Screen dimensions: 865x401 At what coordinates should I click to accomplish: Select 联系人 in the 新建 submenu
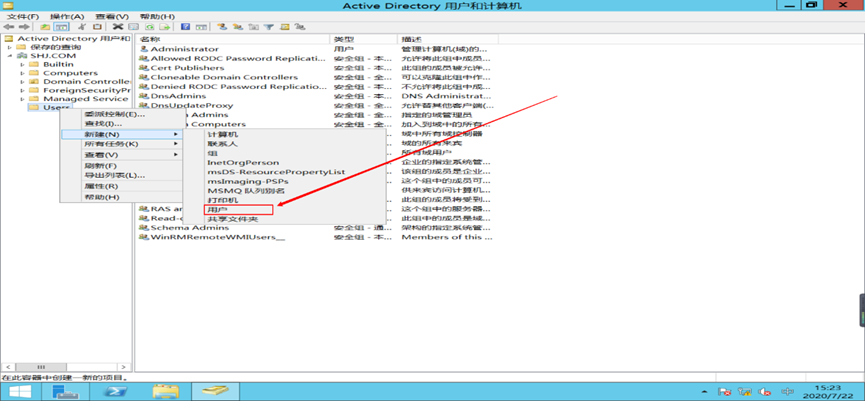pos(284,143)
